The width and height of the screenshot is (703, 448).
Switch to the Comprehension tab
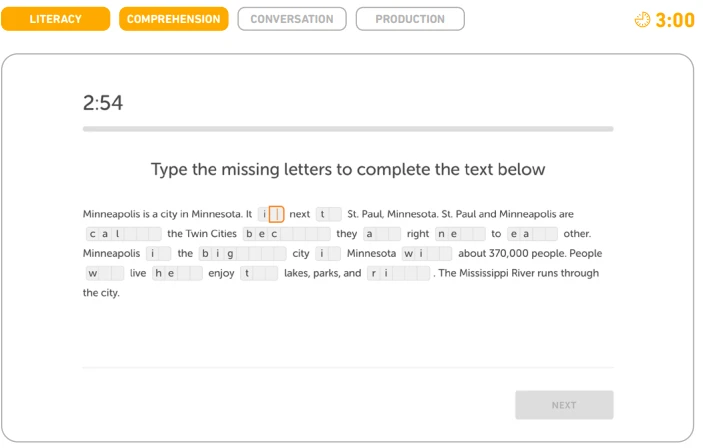point(174,19)
